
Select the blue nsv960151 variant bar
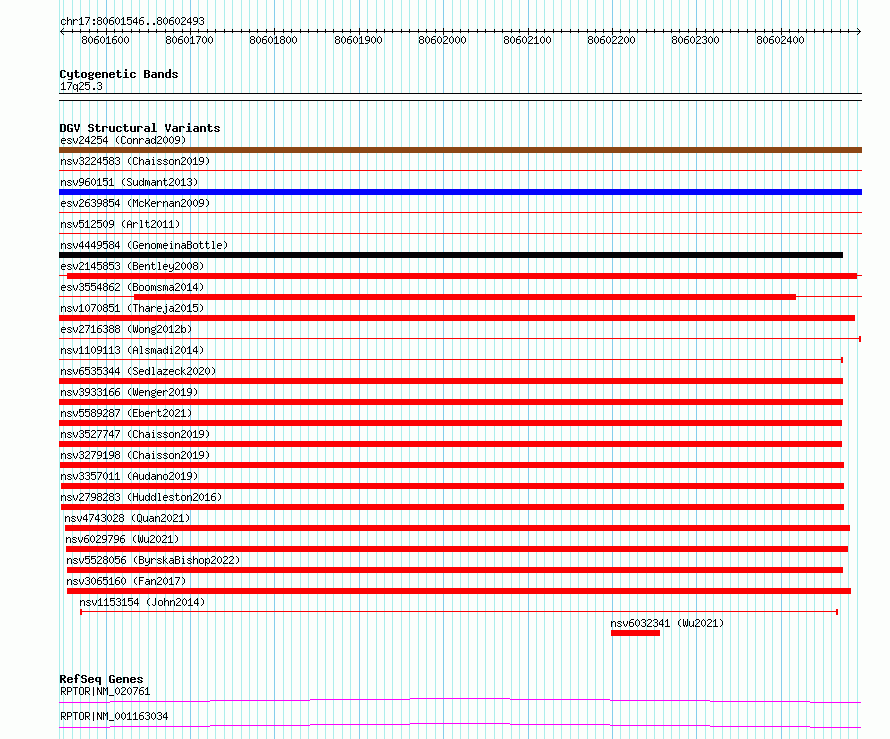pos(460,192)
